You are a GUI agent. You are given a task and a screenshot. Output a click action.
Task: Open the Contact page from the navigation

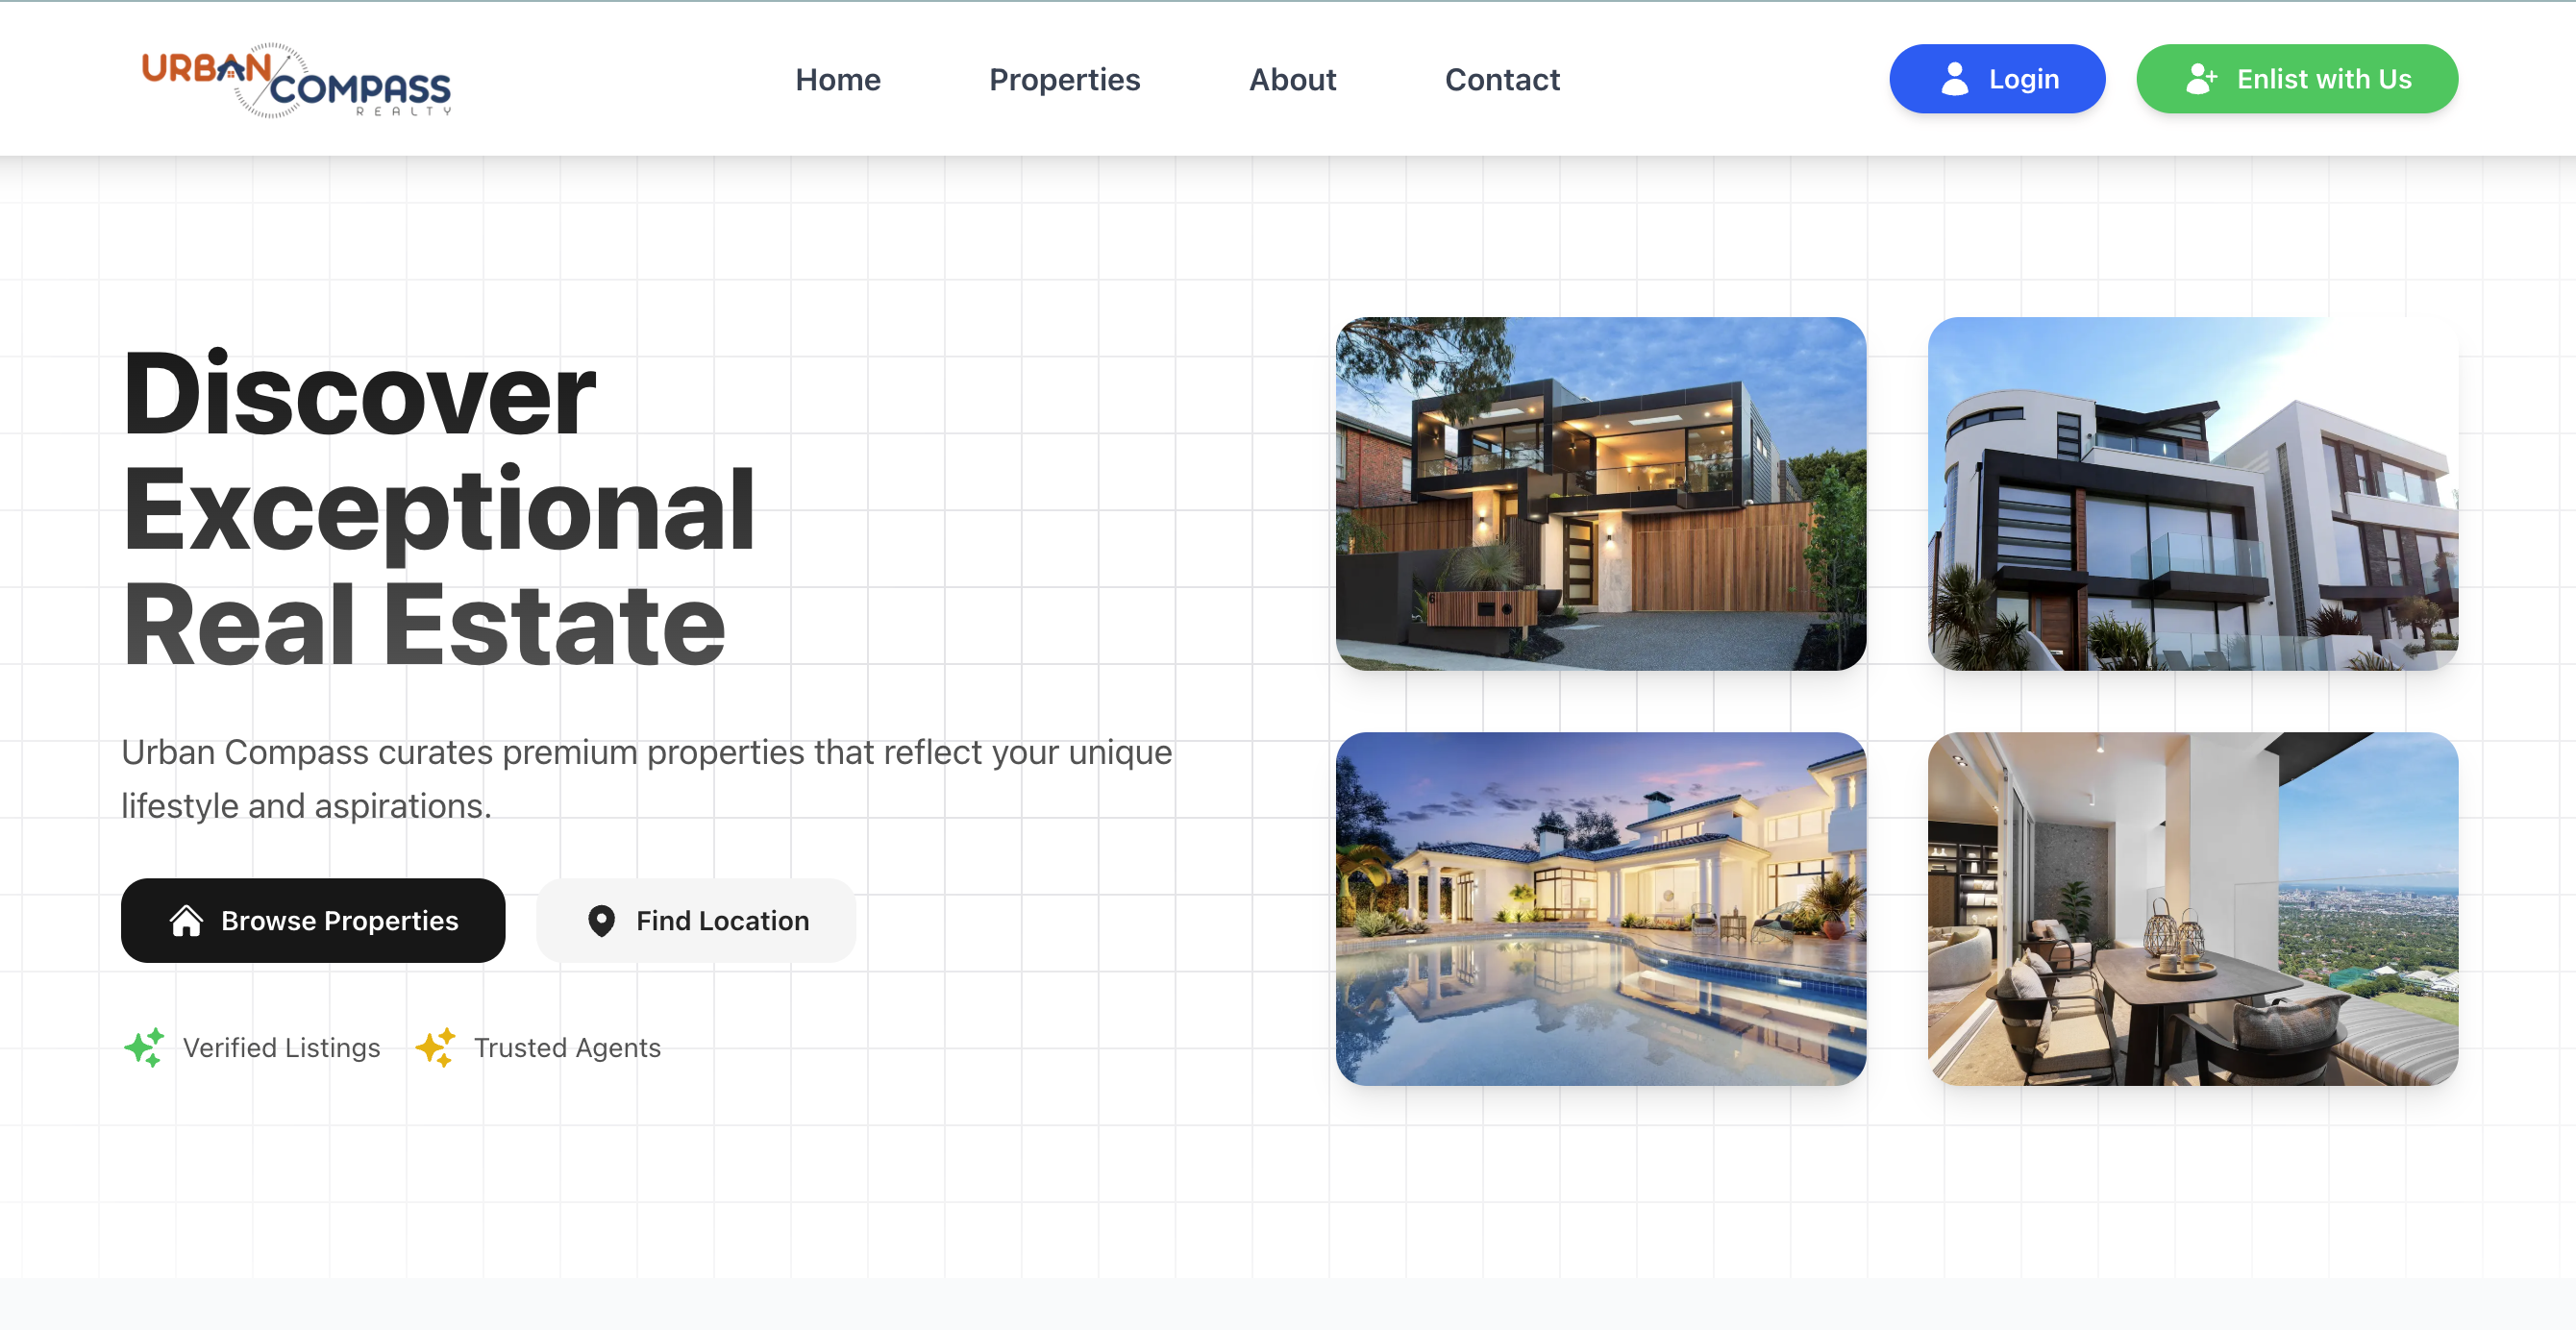click(1502, 79)
